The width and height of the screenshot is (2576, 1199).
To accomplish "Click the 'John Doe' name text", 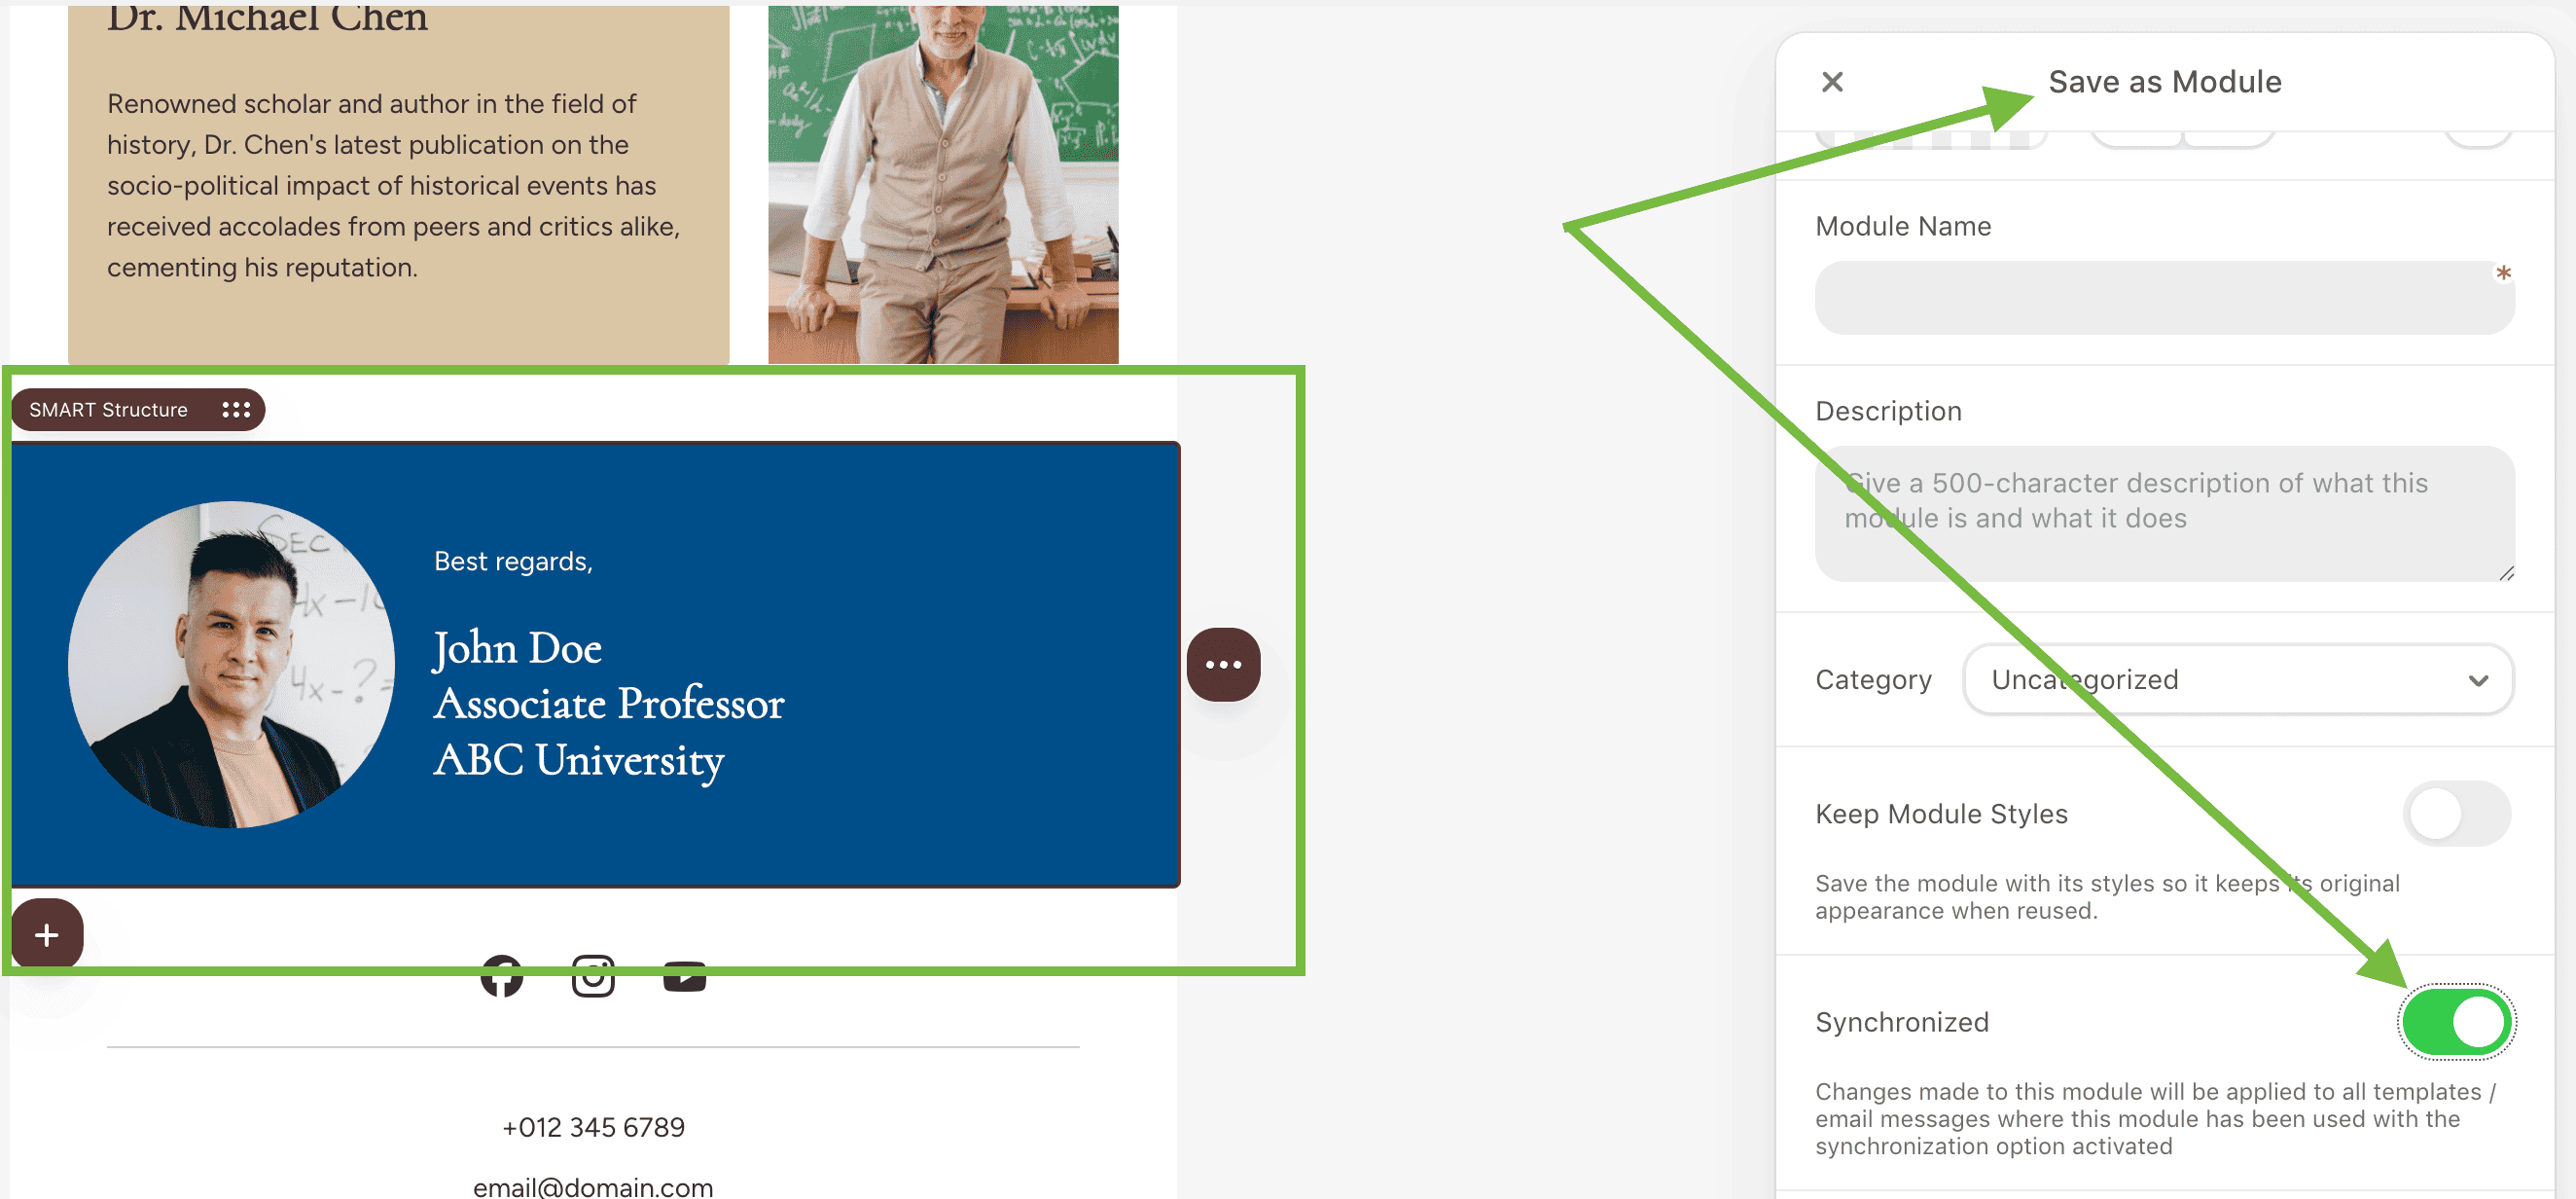I will (x=517, y=648).
